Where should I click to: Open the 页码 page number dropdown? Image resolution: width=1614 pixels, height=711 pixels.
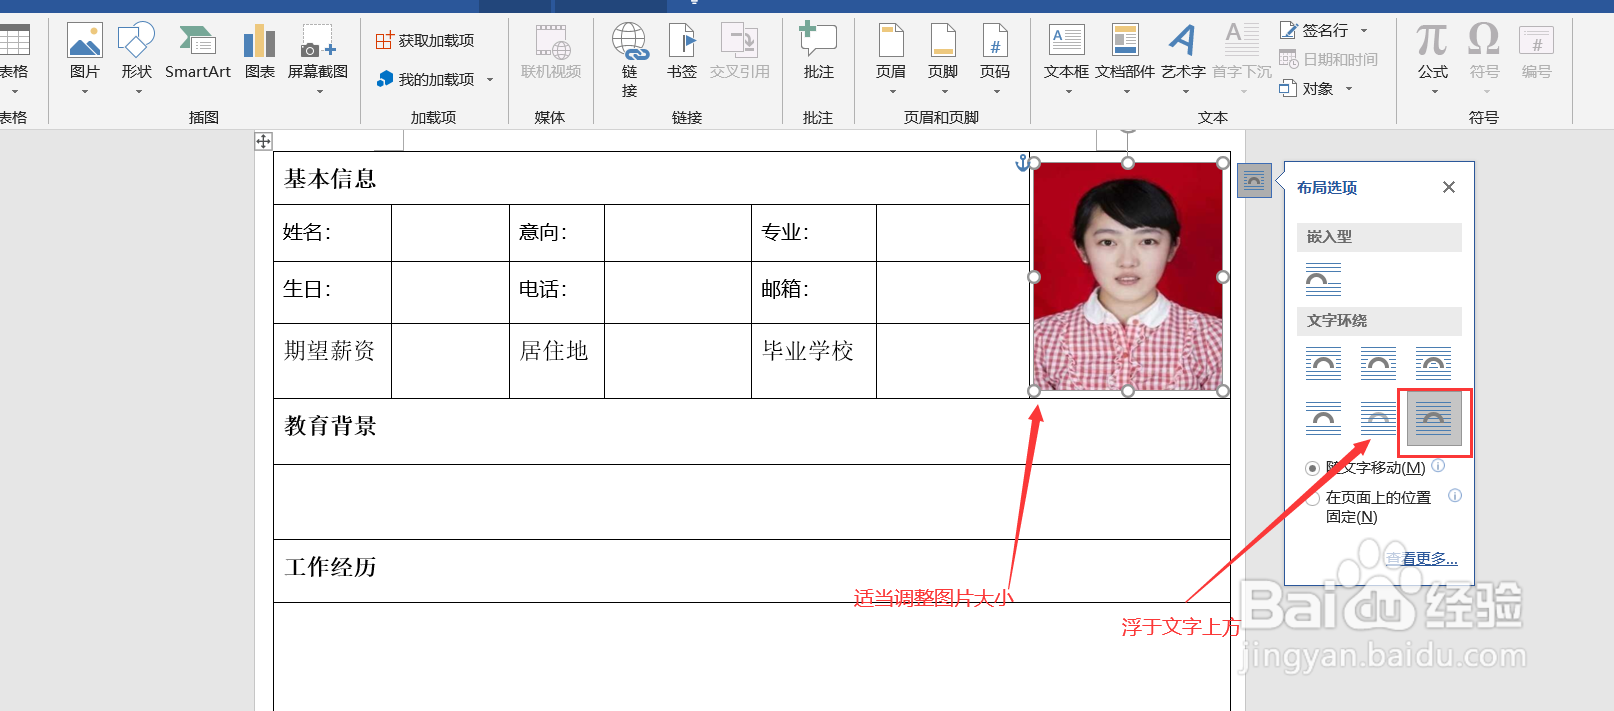coord(996,92)
